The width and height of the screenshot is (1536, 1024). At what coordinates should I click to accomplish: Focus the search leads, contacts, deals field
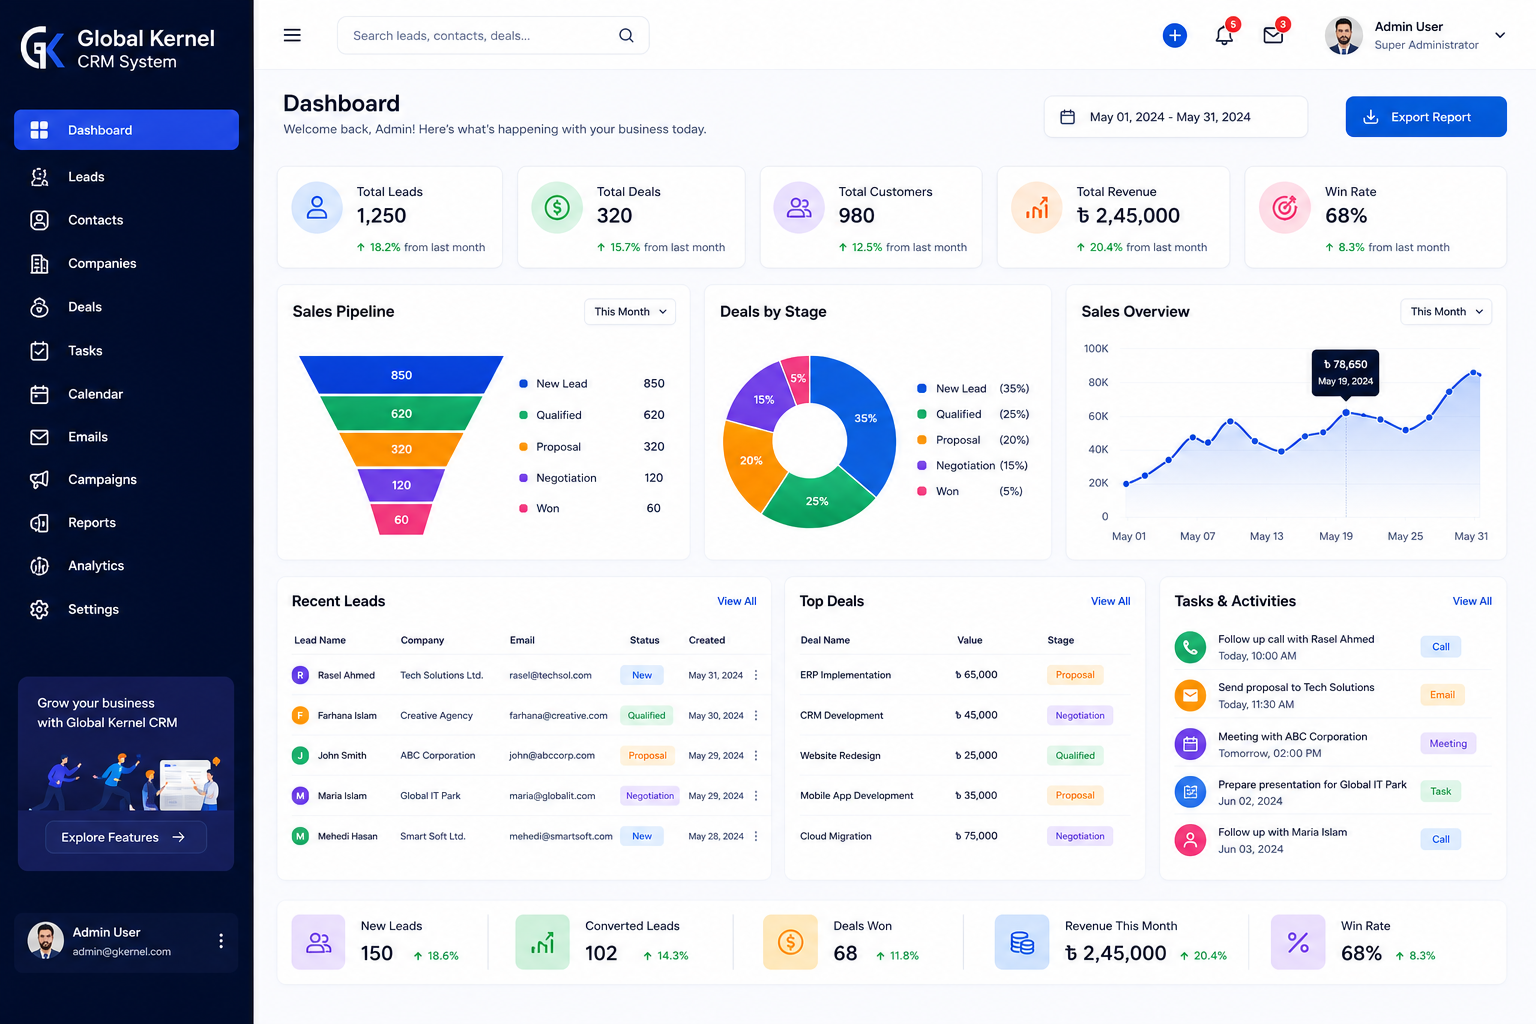coord(493,35)
